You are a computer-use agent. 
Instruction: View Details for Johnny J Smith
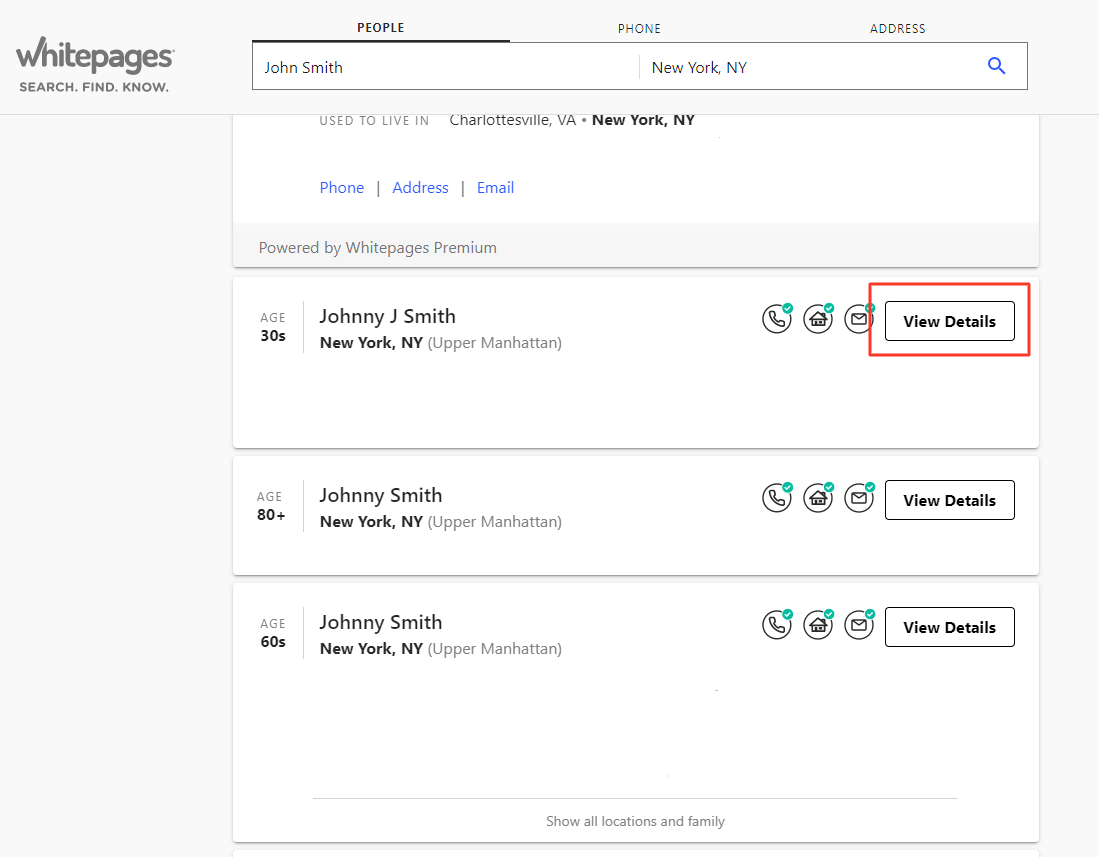point(950,322)
